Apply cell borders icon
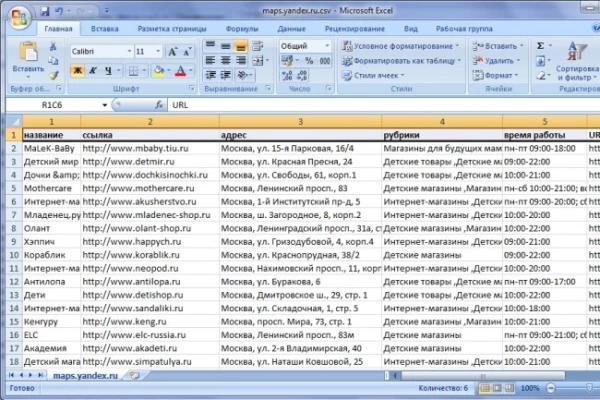 133,71
